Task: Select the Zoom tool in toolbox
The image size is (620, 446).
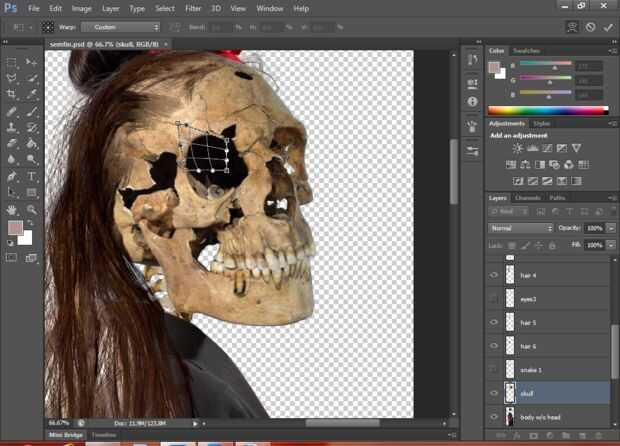Action: pyautogui.click(x=31, y=209)
